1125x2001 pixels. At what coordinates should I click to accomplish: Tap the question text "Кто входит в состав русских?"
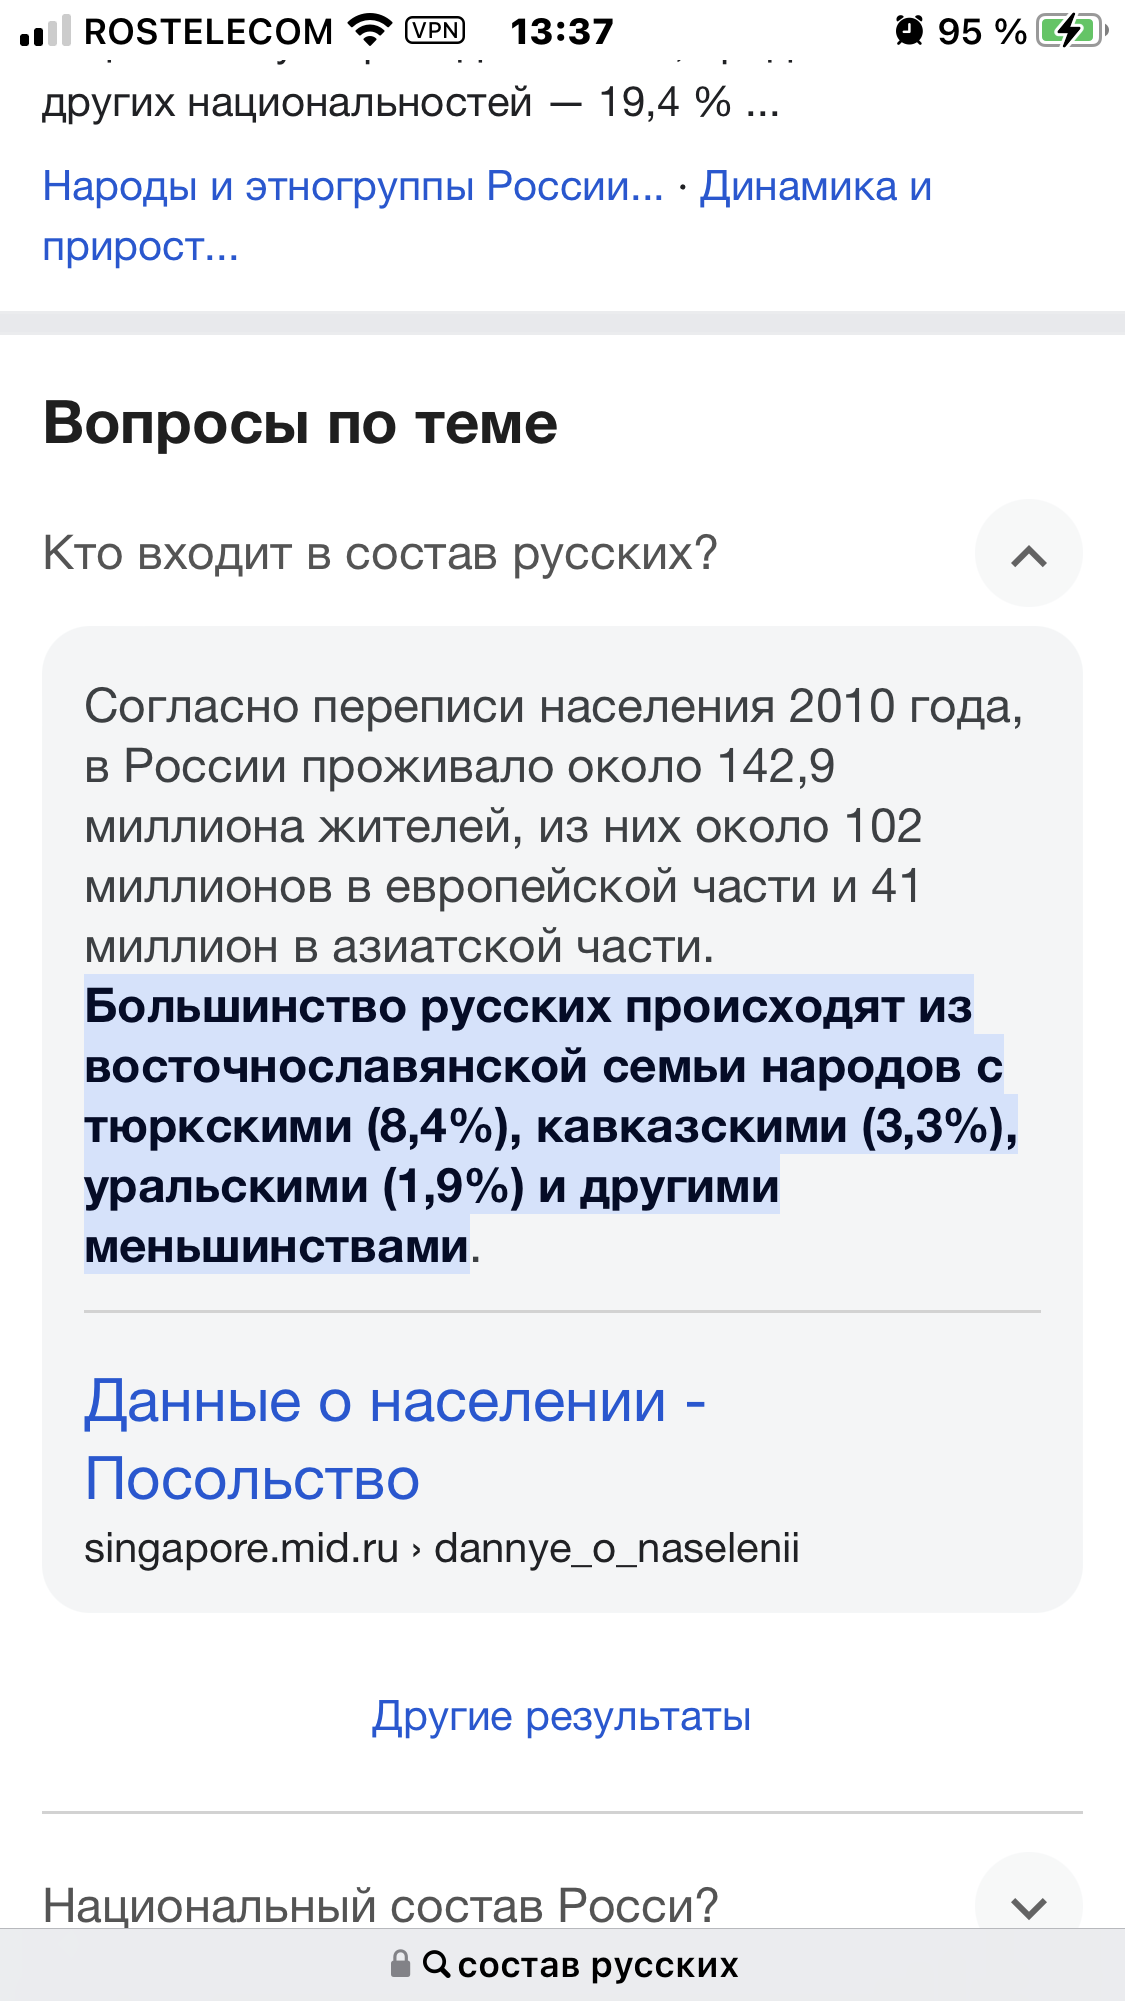pyautogui.click(x=380, y=553)
